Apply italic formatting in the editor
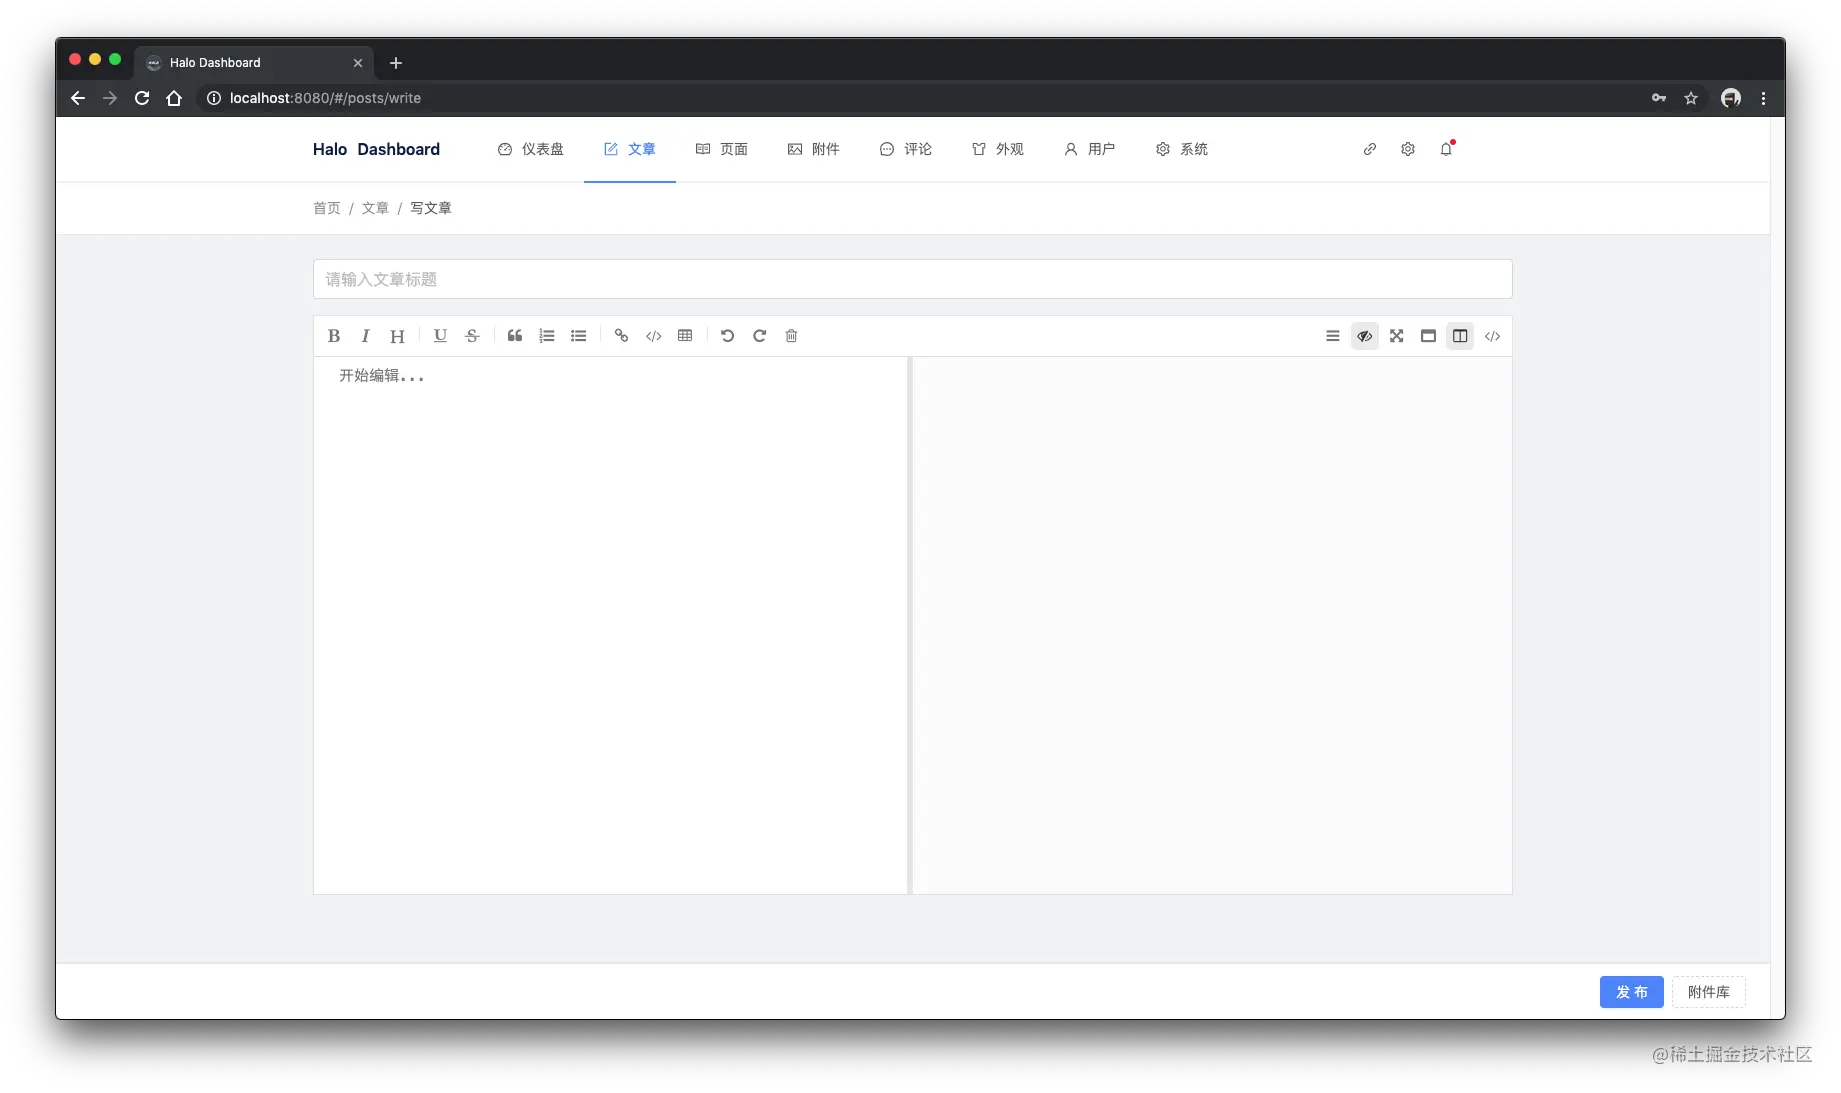Image resolution: width=1841 pixels, height=1093 pixels. click(x=366, y=336)
